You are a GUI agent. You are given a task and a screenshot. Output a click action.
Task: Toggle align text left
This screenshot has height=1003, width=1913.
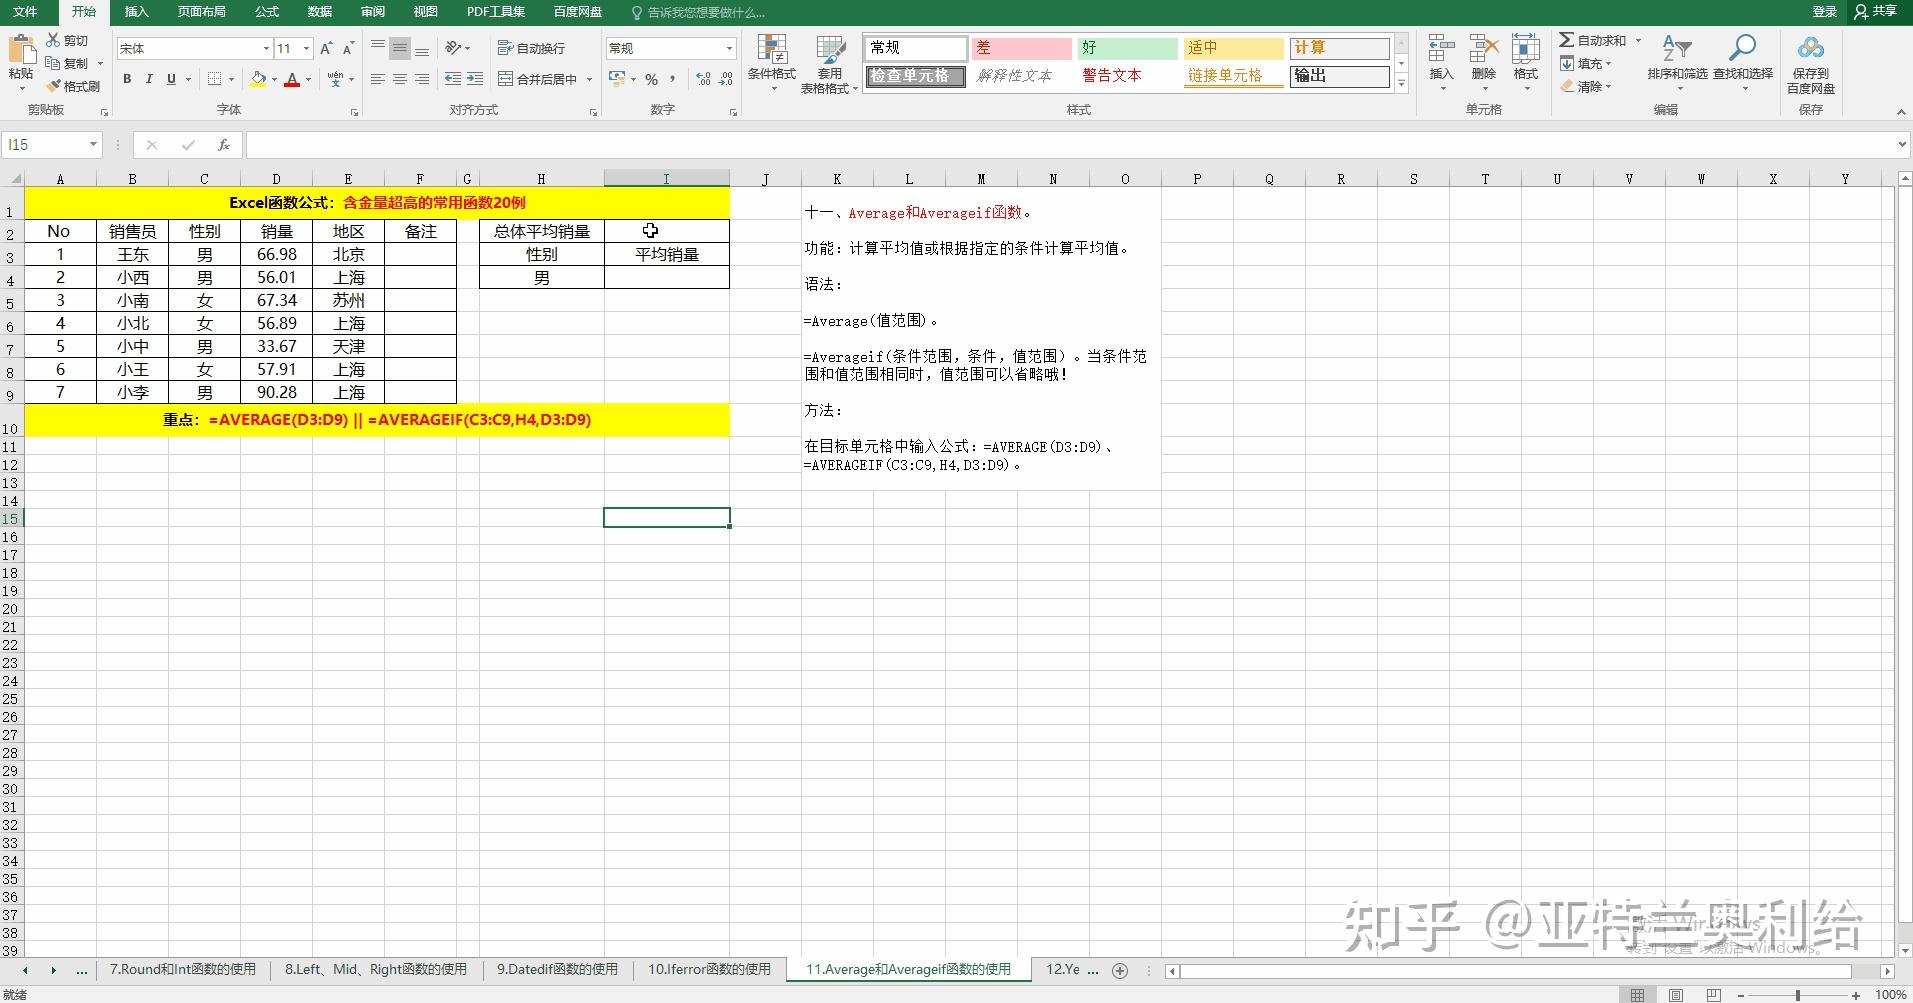point(377,79)
